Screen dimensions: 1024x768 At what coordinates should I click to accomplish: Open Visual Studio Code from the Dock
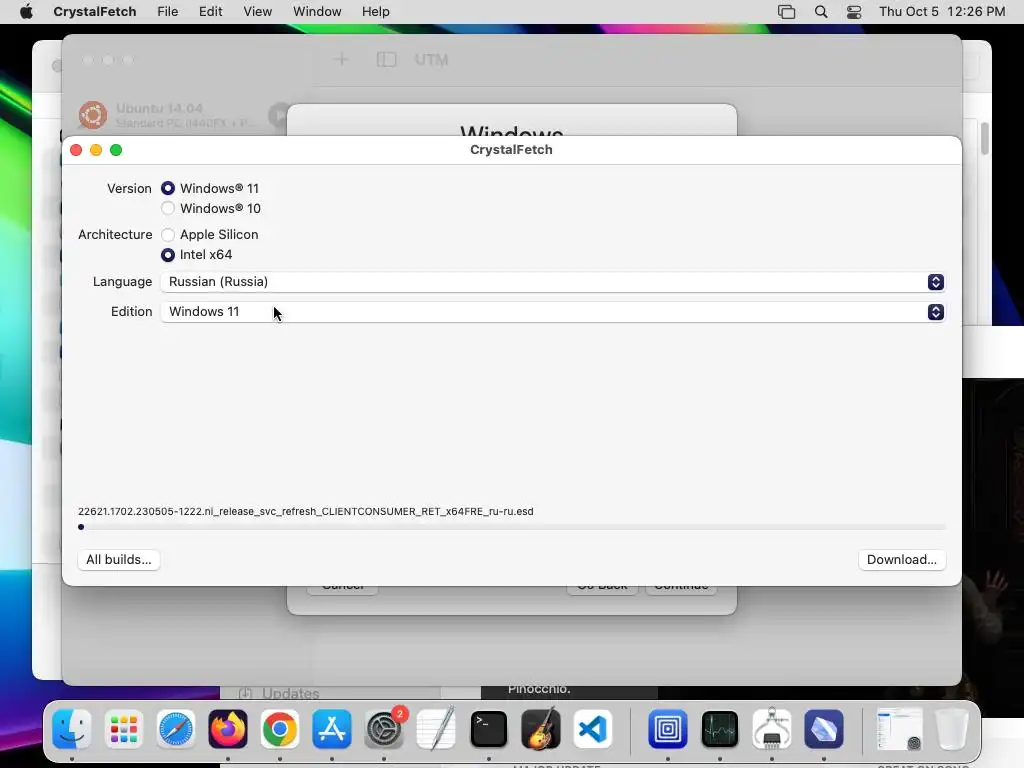592,729
